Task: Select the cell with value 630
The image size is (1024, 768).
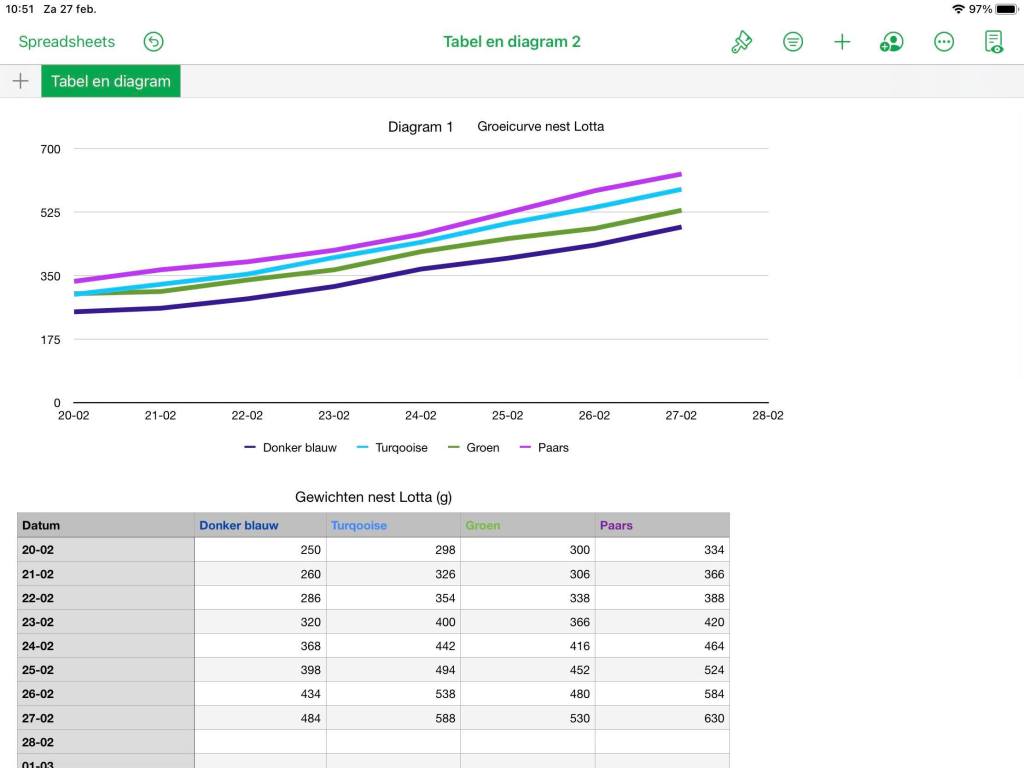Action: click(x=662, y=718)
